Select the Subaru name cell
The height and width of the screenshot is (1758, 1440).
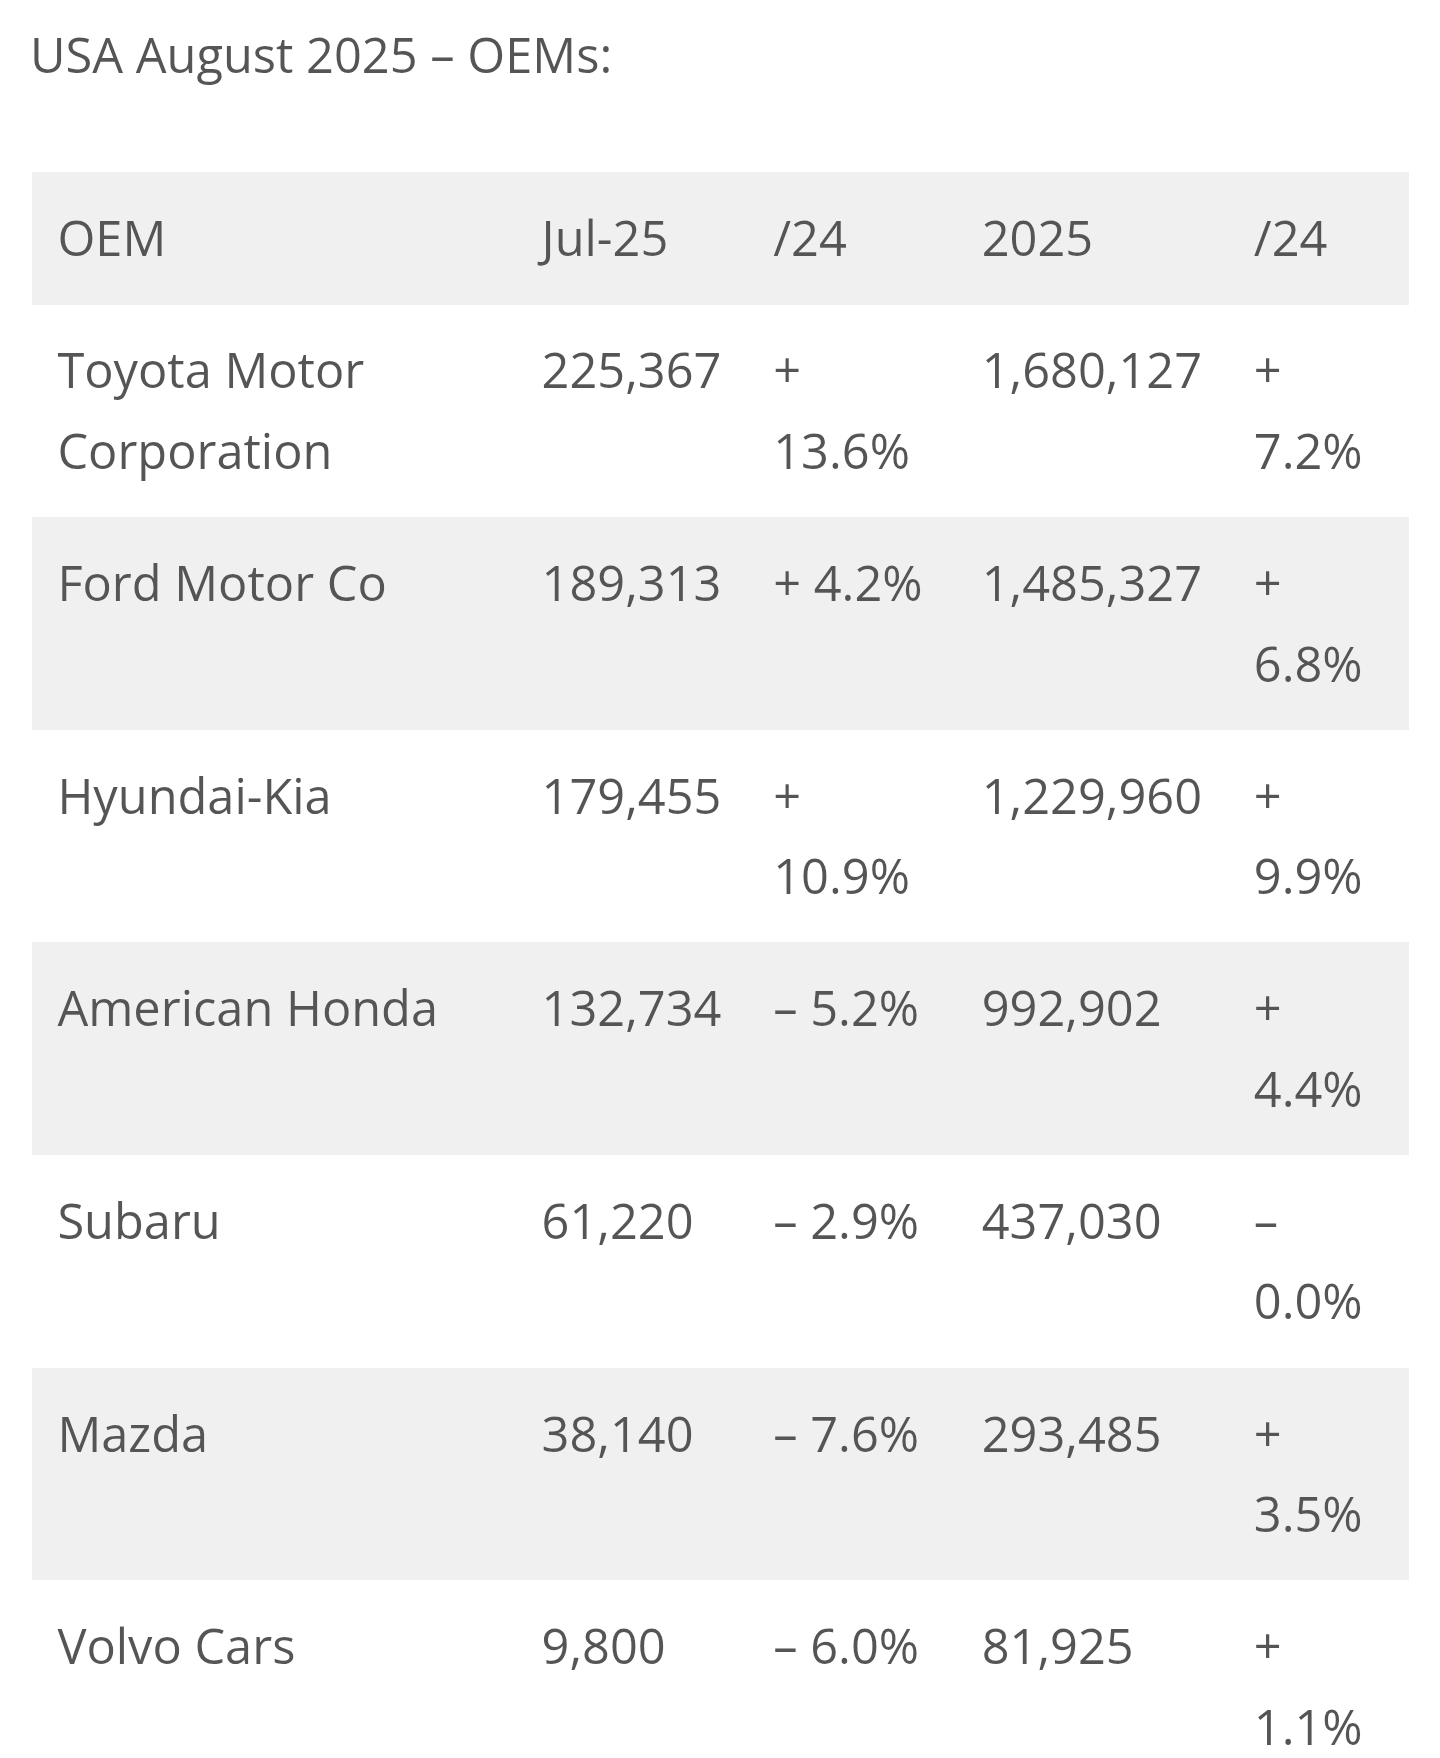click(138, 1222)
